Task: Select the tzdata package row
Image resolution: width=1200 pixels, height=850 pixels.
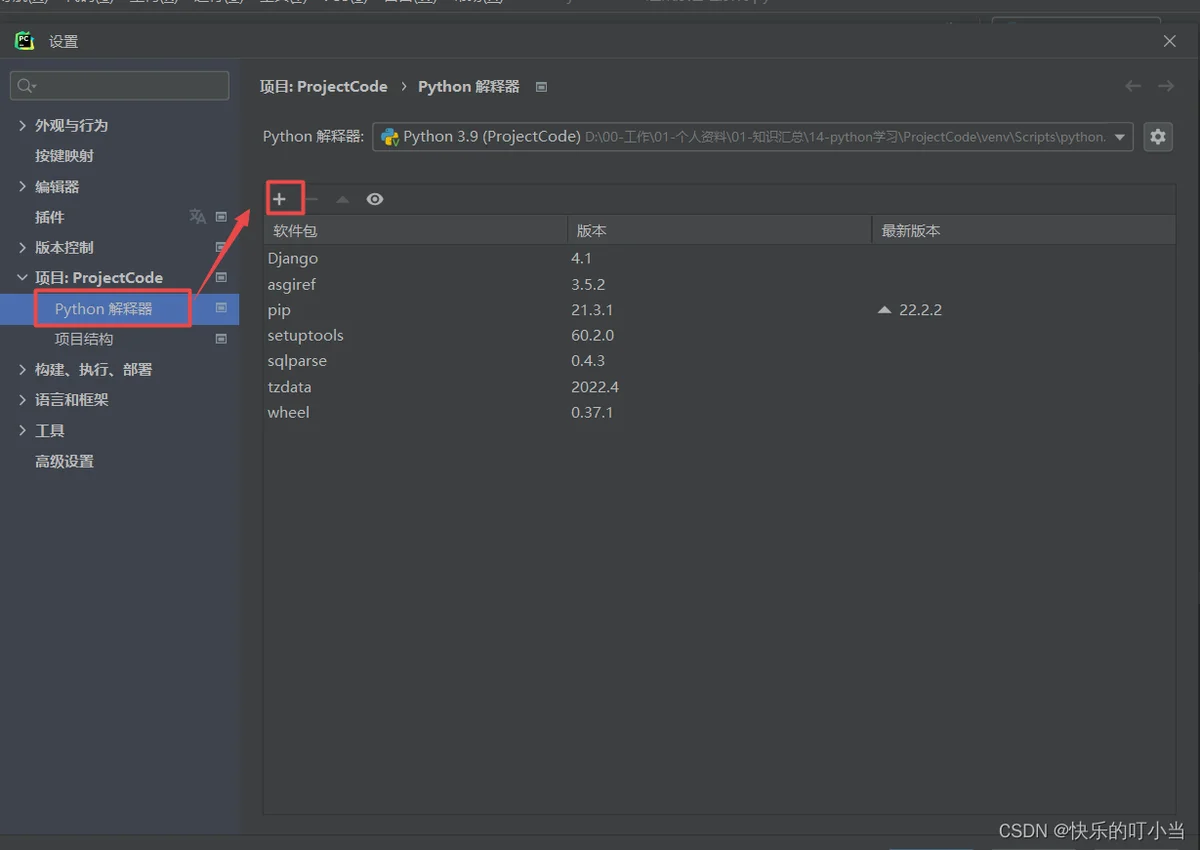Action: [x=720, y=387]
